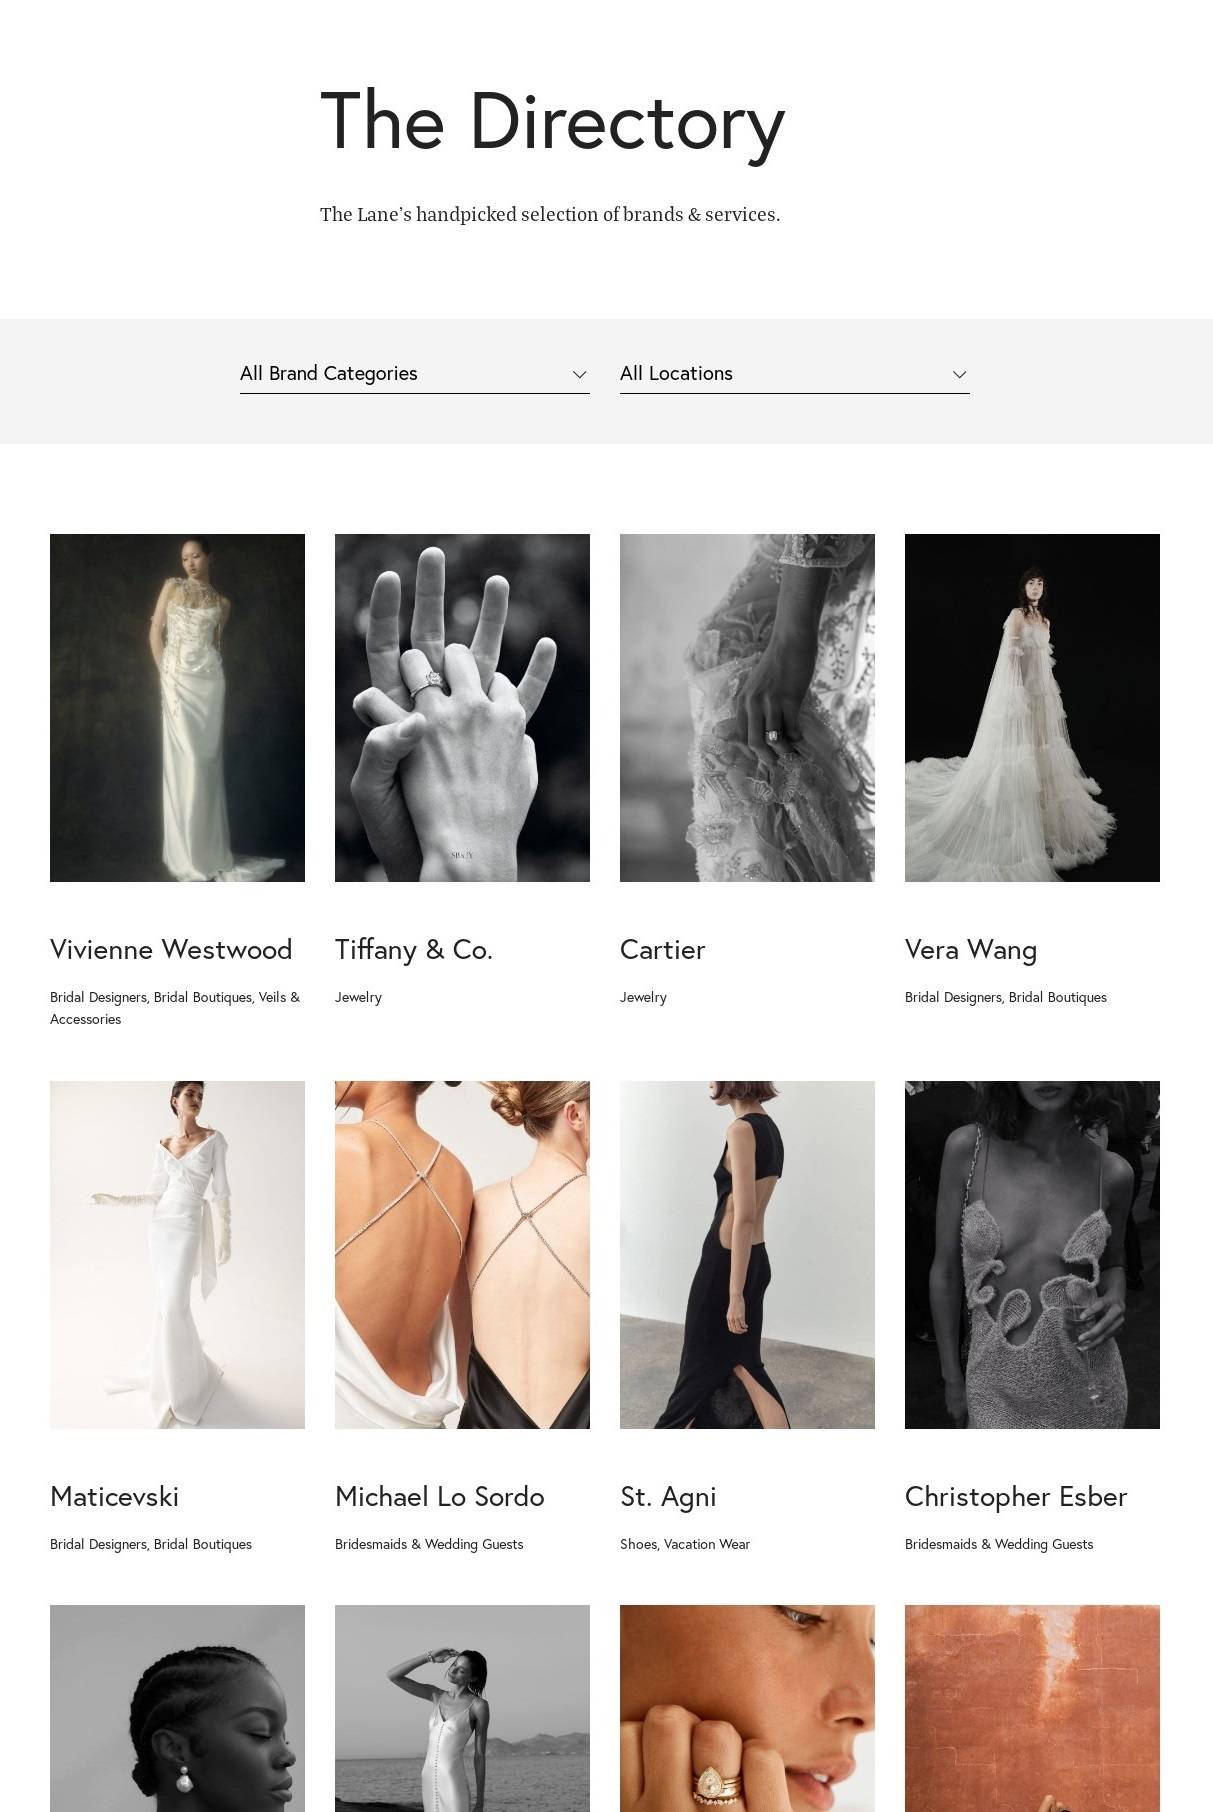Open the stacked gold rings image
1213x1812 pixels.
pos(747,1708)
